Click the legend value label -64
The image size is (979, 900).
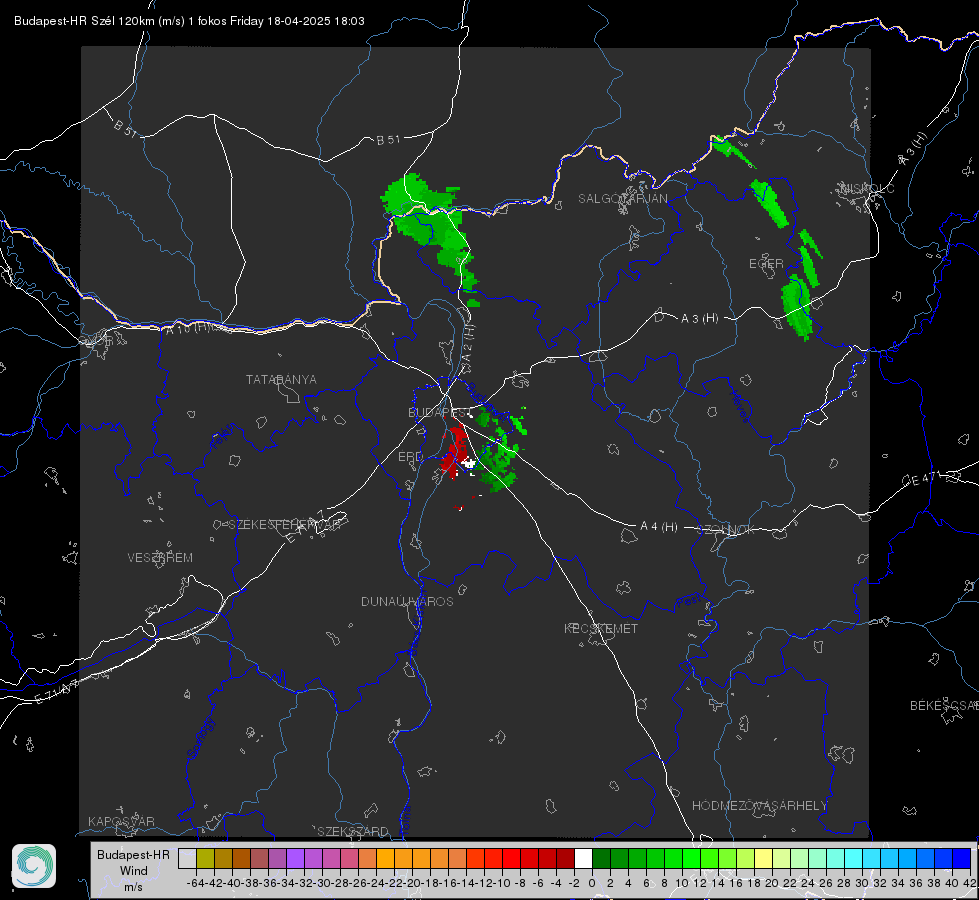click(x=195, y=883)
